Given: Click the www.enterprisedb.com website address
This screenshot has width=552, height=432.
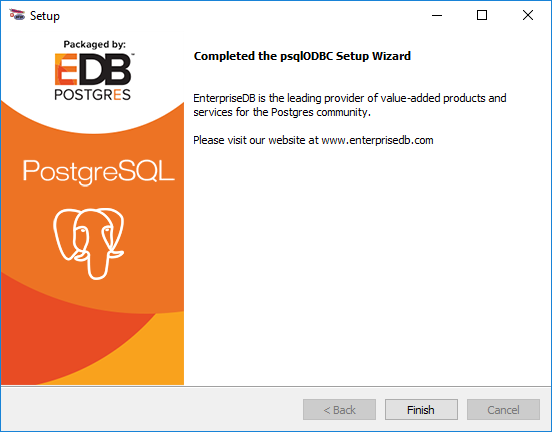Looking at the screenshot, I should tap(377, 140).
